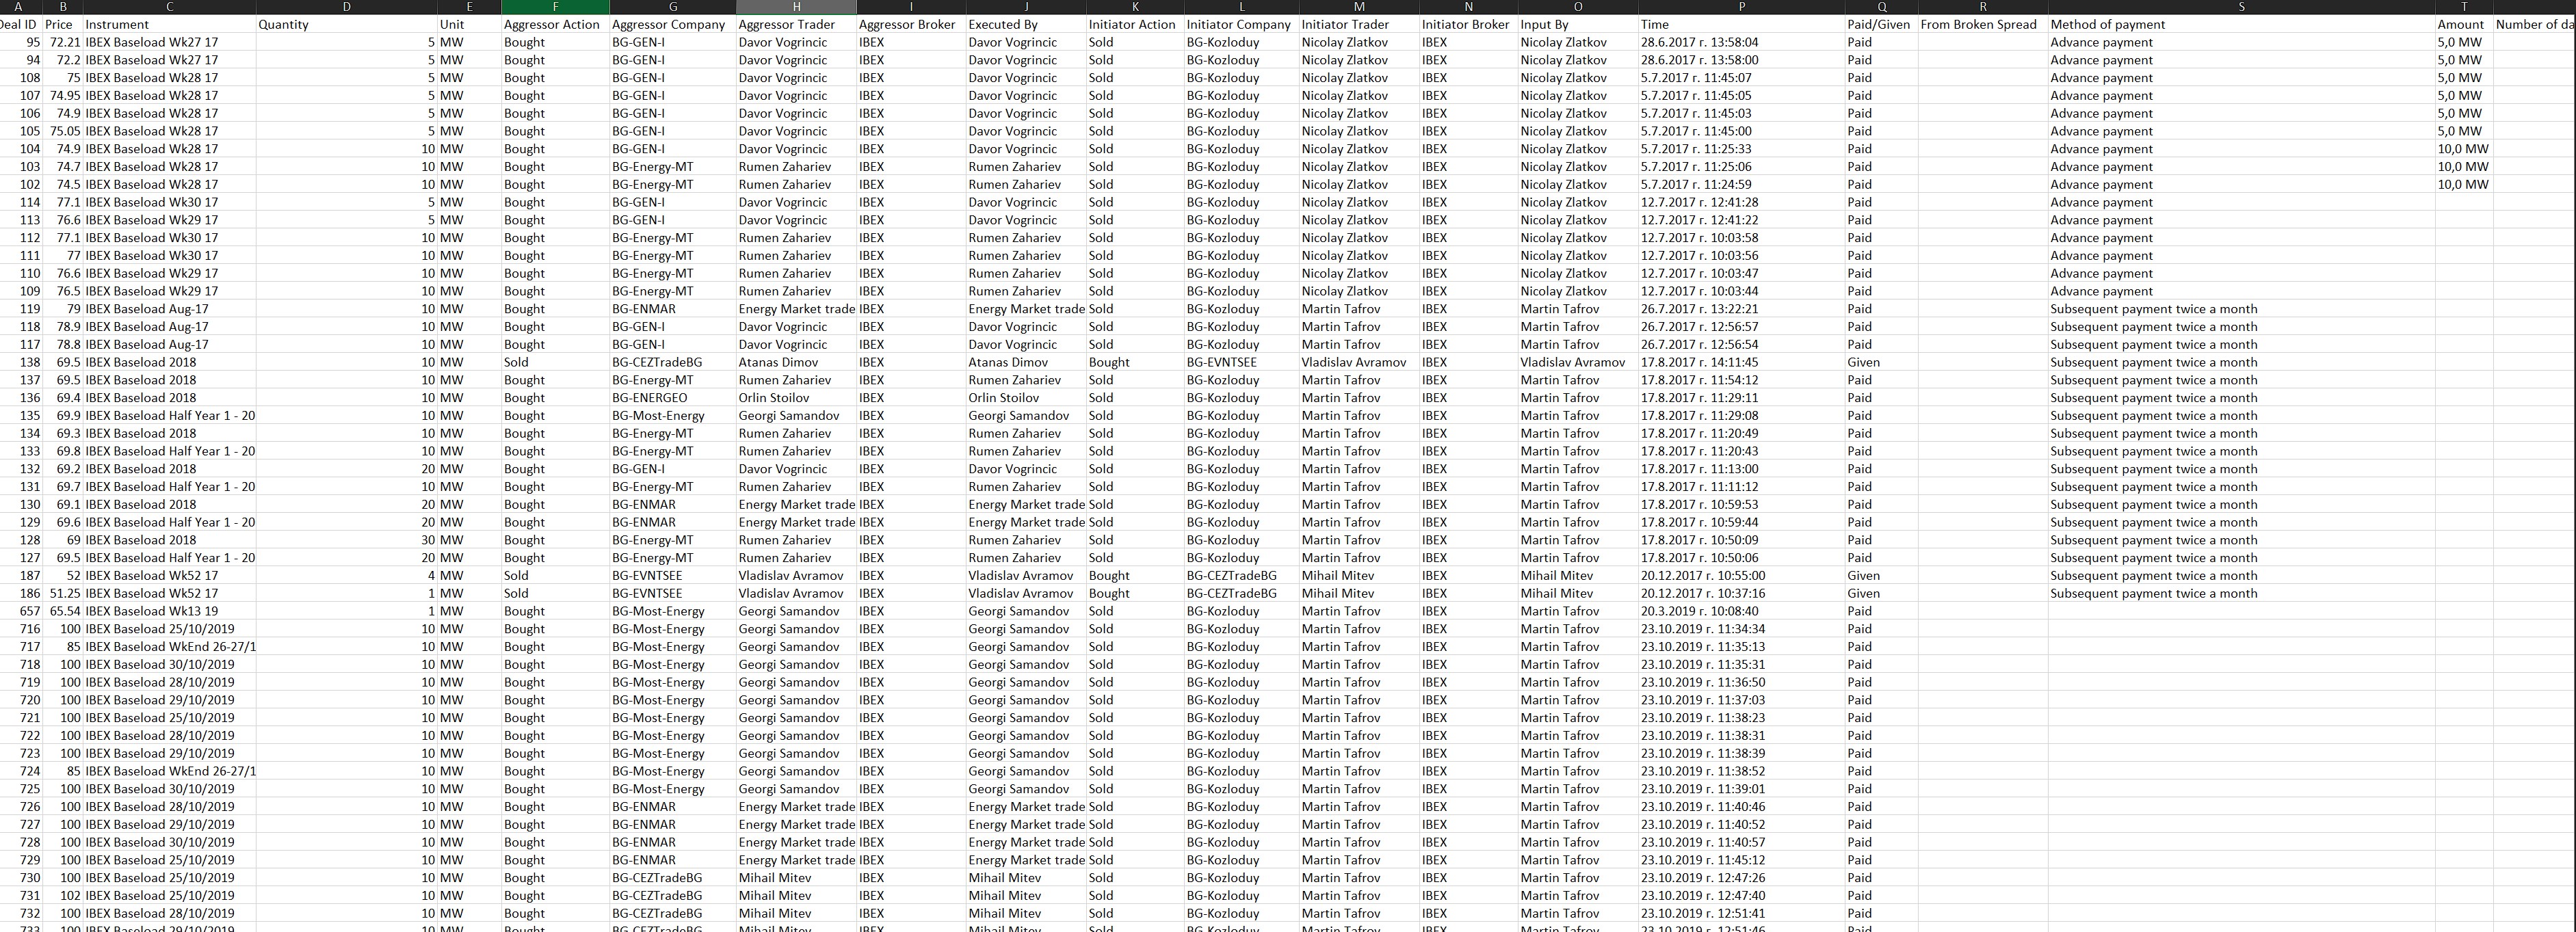
Task: Select time cell '23.10.2019 г. 11:34:34'
Action: 1741,629
